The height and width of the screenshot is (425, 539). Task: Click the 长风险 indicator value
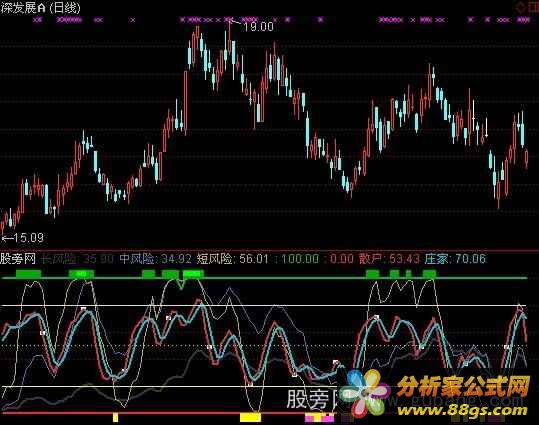[x=77, y=259]
